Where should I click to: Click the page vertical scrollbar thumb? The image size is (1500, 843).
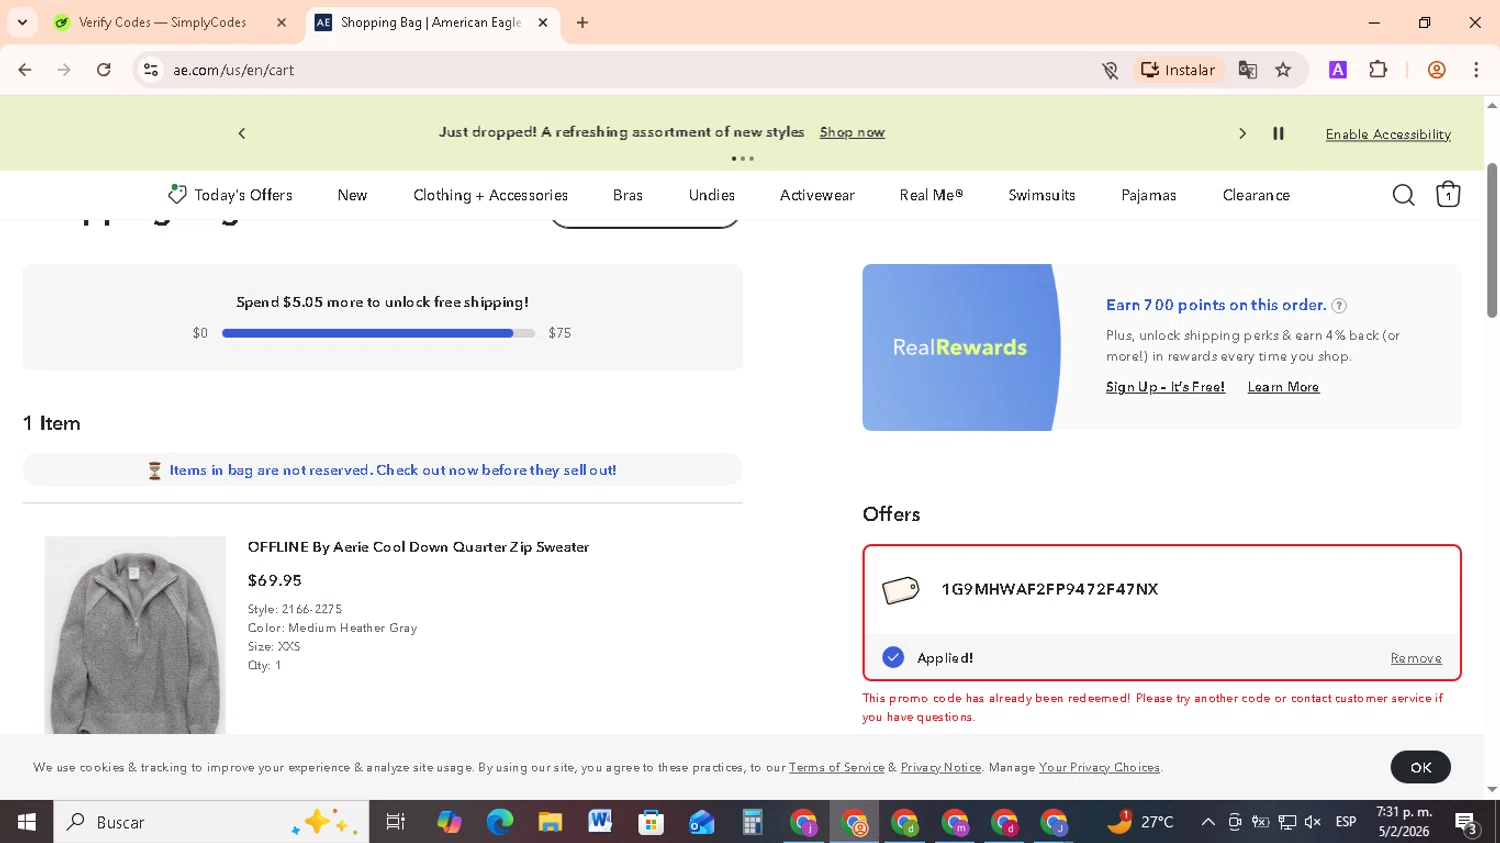click(x=1492, y=240)
